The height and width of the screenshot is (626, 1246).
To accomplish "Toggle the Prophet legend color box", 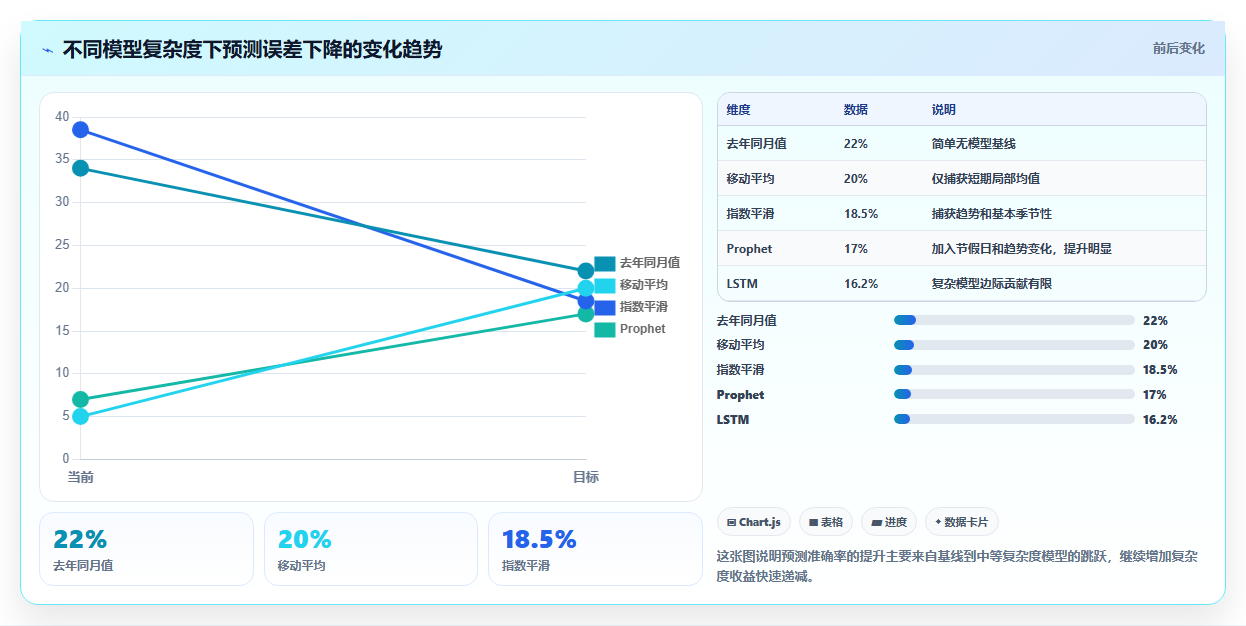I will pos(605,329).
